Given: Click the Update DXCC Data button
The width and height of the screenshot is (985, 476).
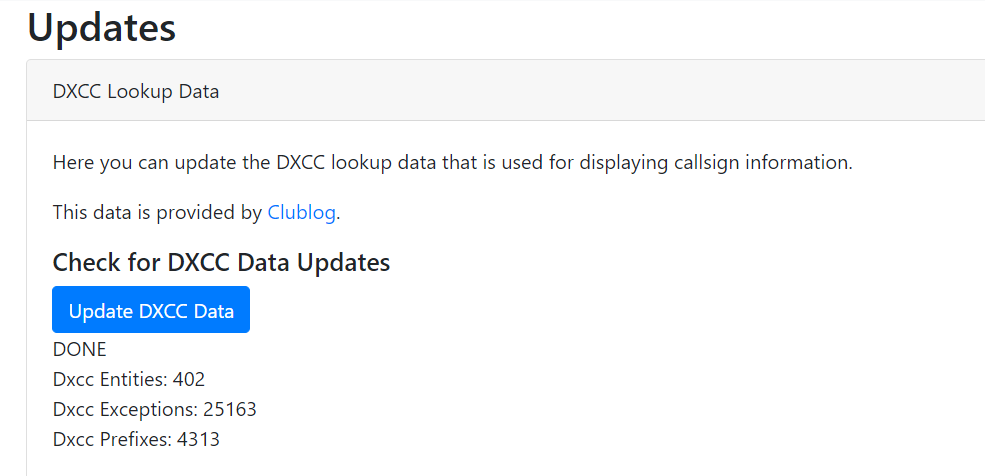Looking at the screenshot, I should (x=151, y=310).
